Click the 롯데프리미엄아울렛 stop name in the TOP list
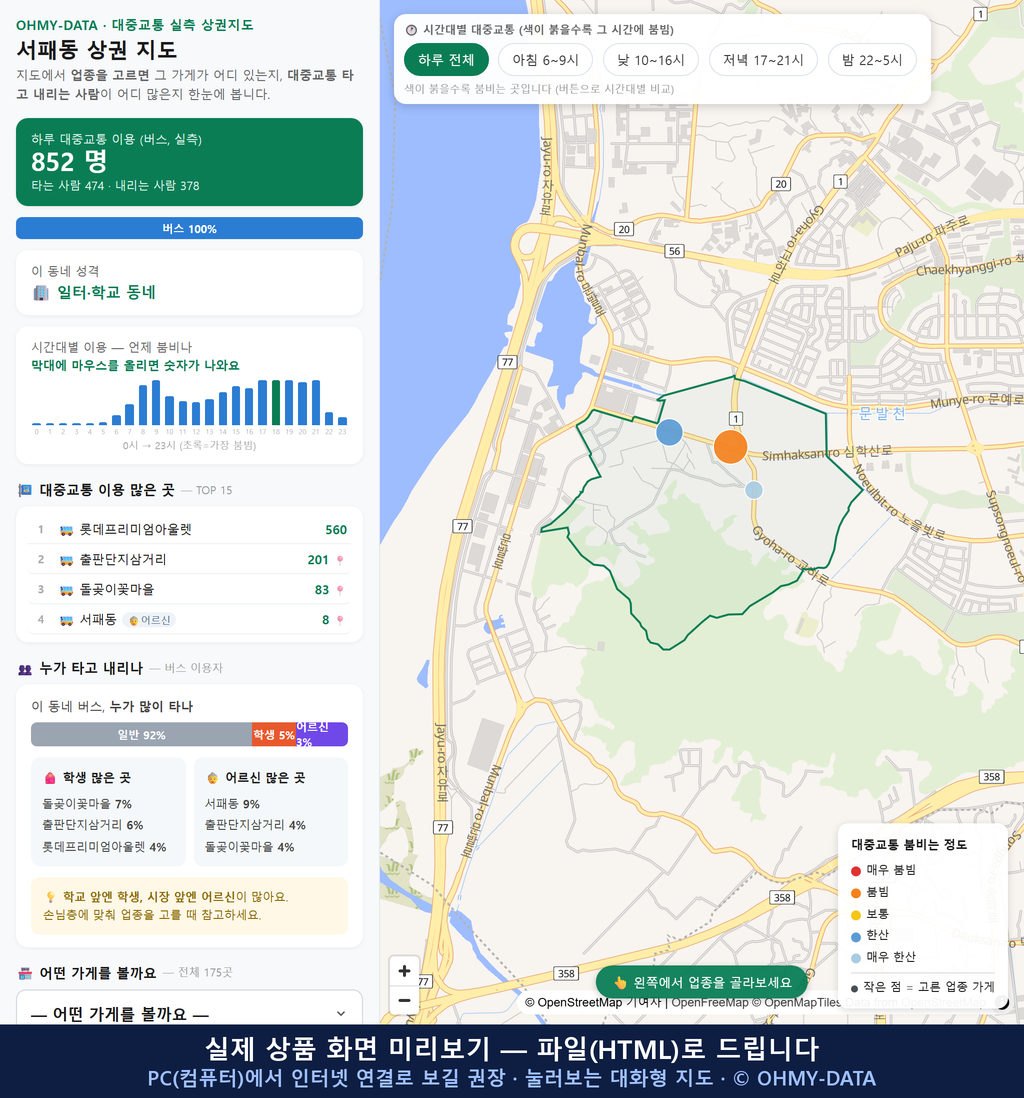 pyautogui.click(x=135, y=530)
